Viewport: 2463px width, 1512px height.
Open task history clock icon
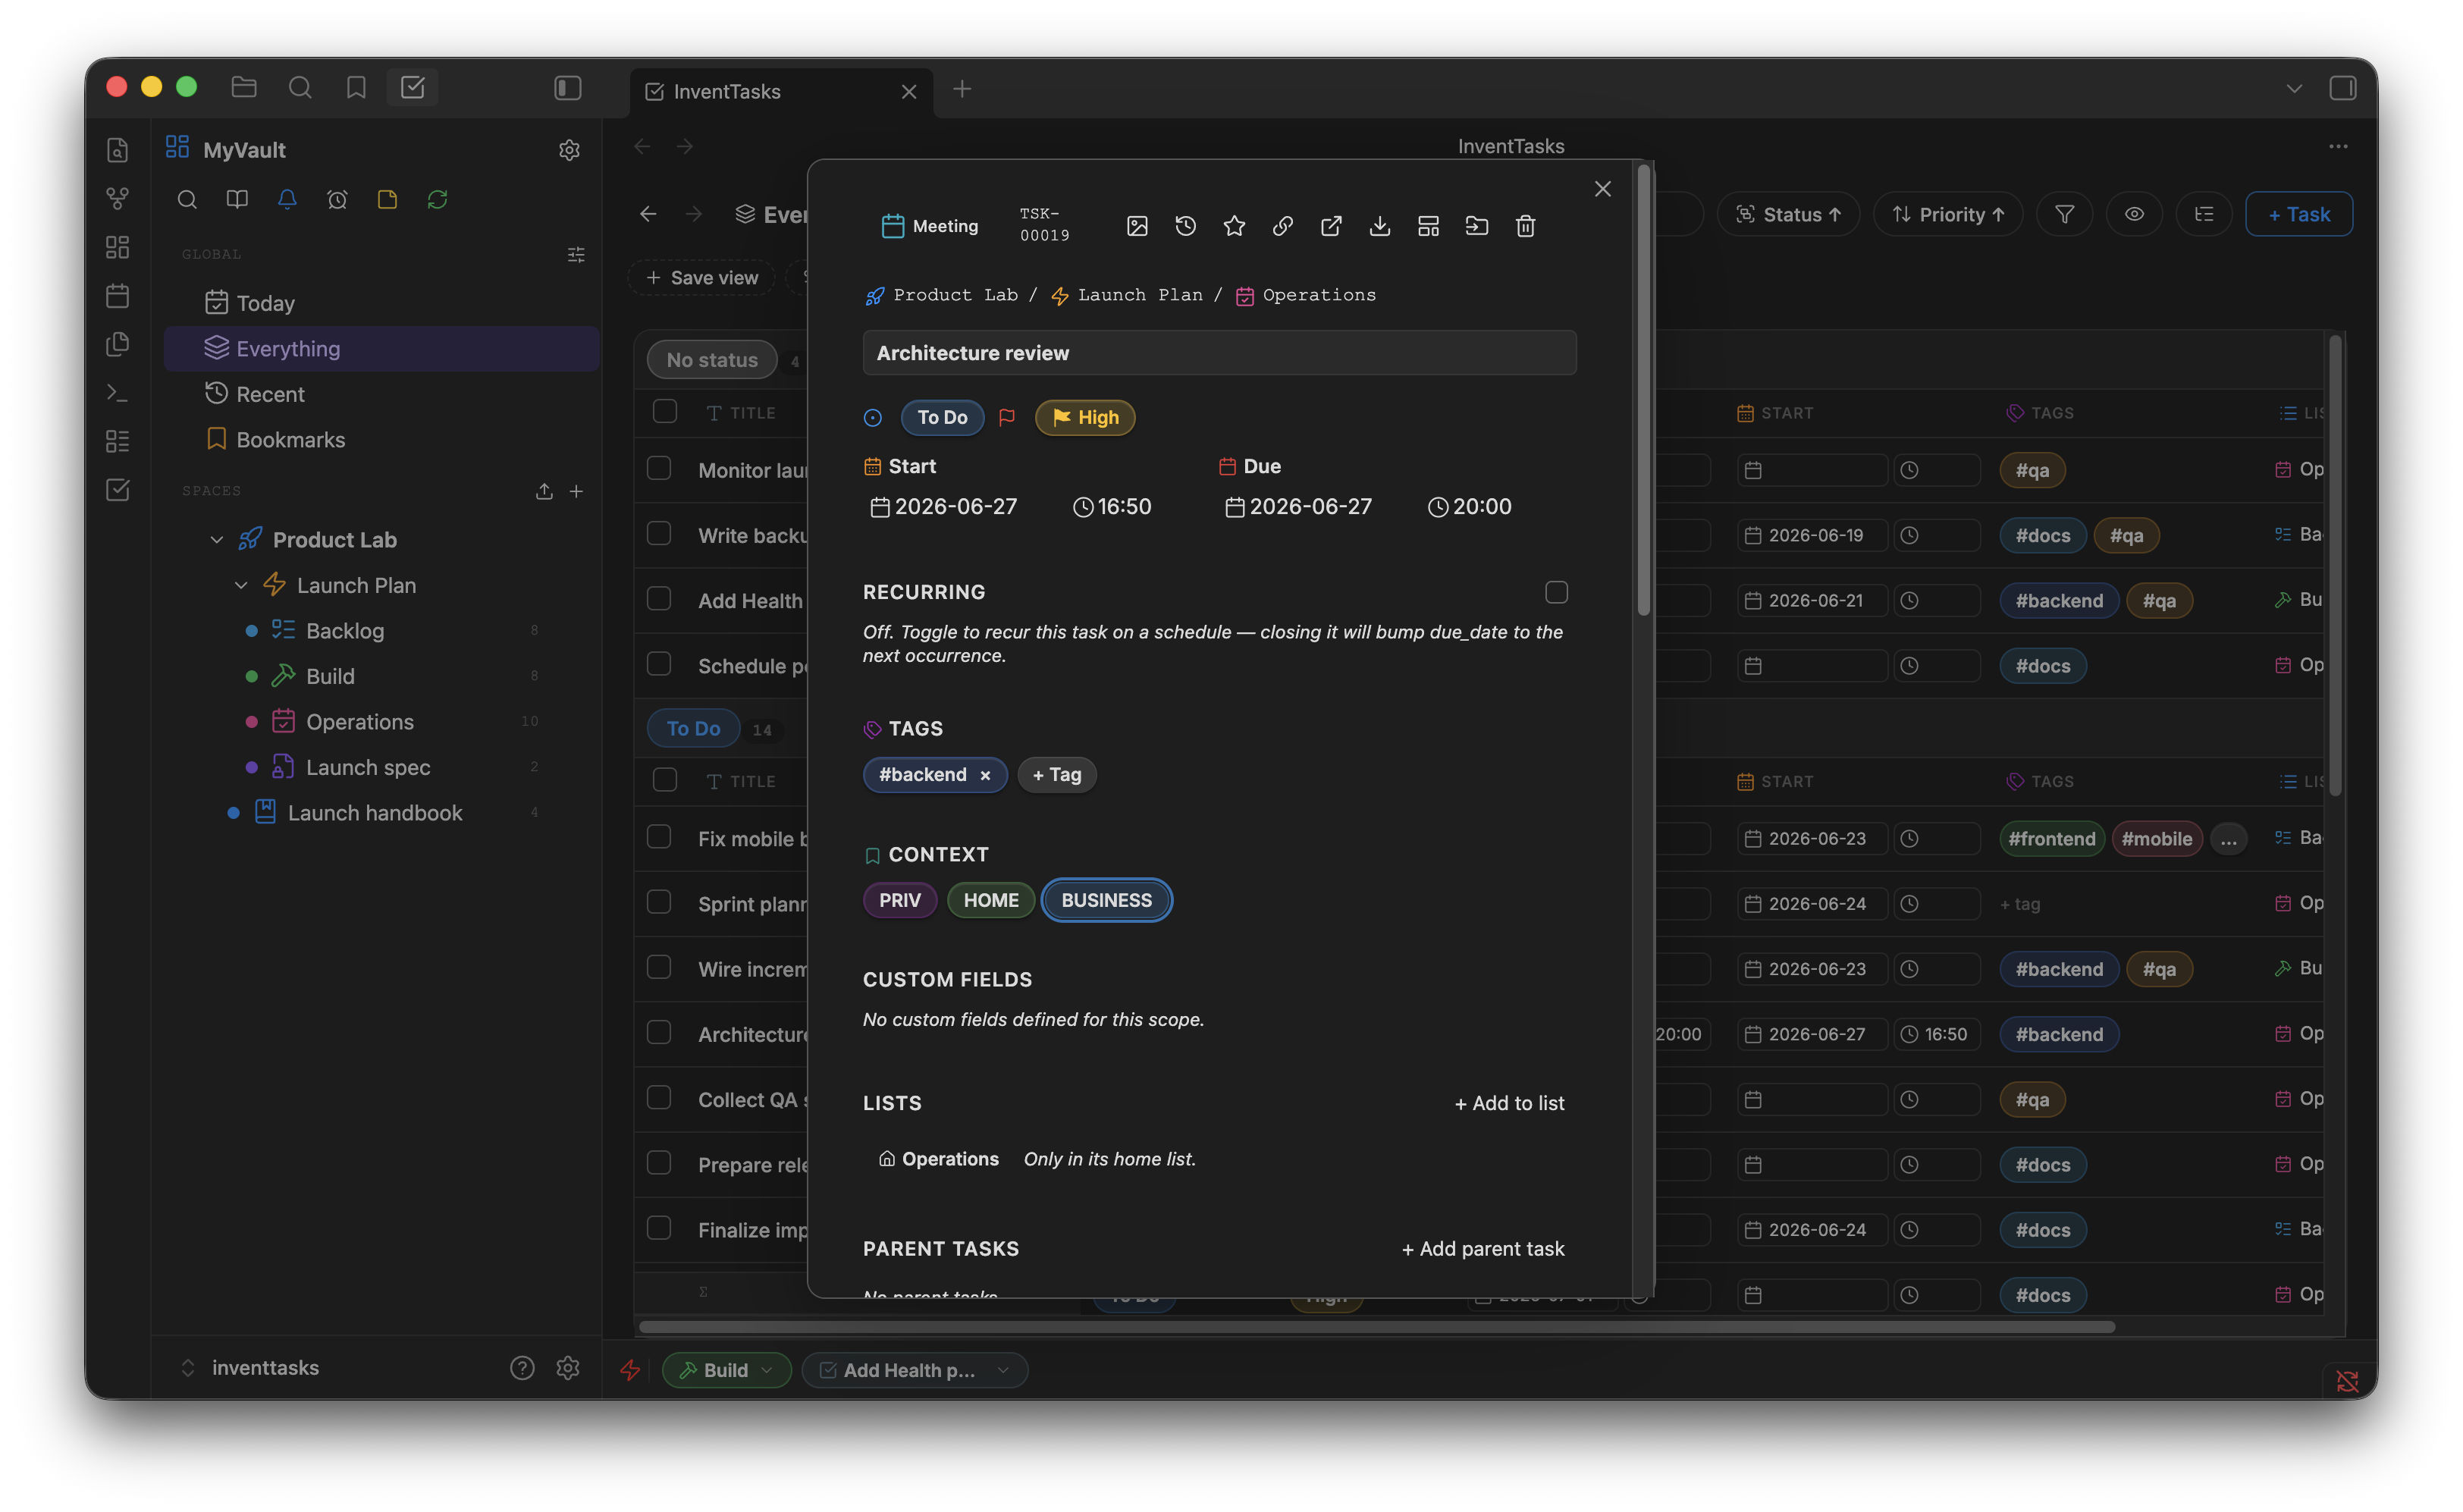[x=1185, y=226]
